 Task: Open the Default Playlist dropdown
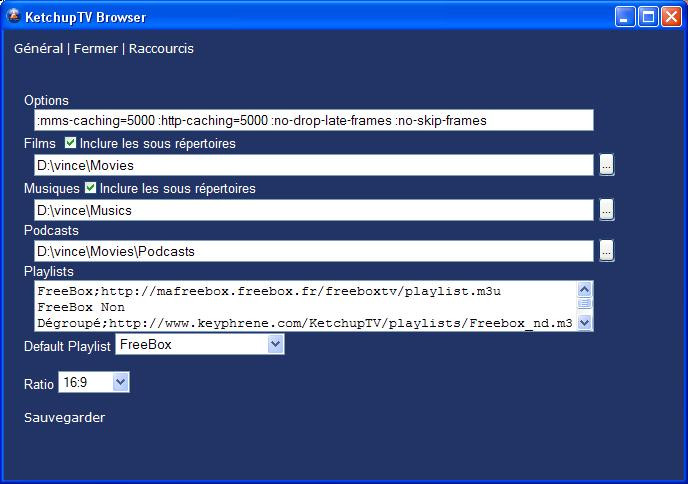[200, 344]
